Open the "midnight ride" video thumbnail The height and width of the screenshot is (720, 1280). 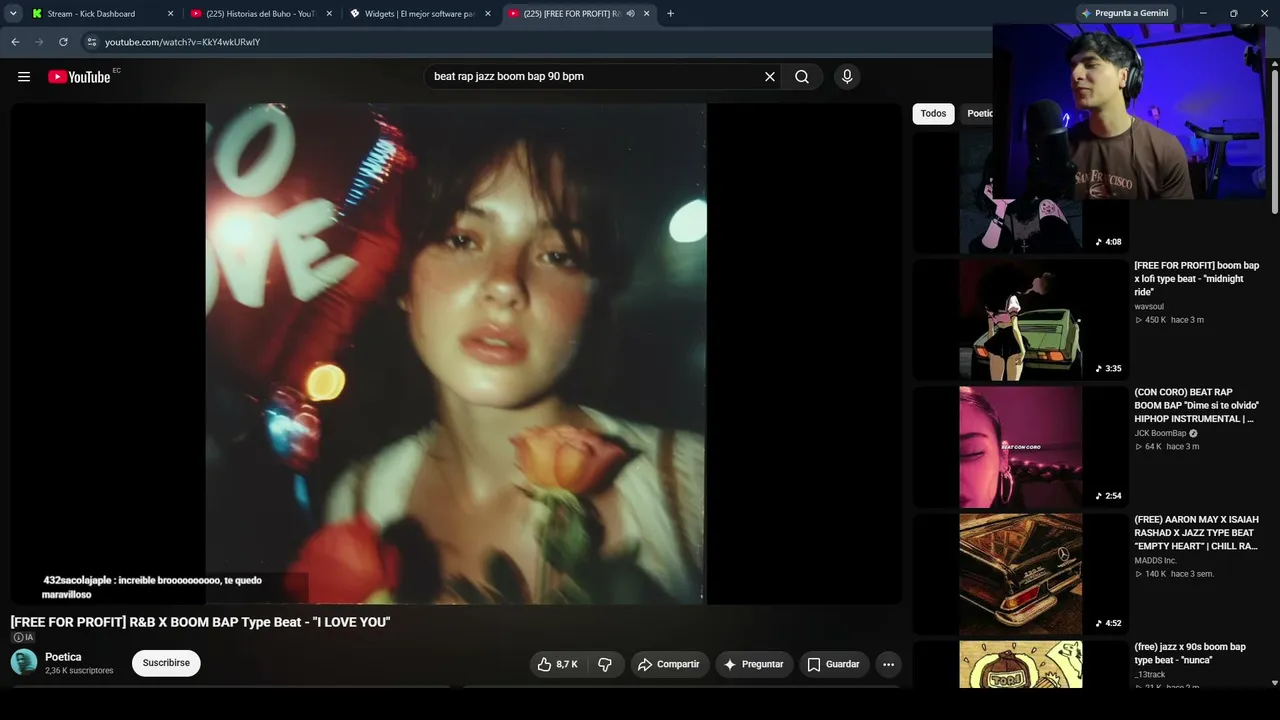[x=1021, y=320]
